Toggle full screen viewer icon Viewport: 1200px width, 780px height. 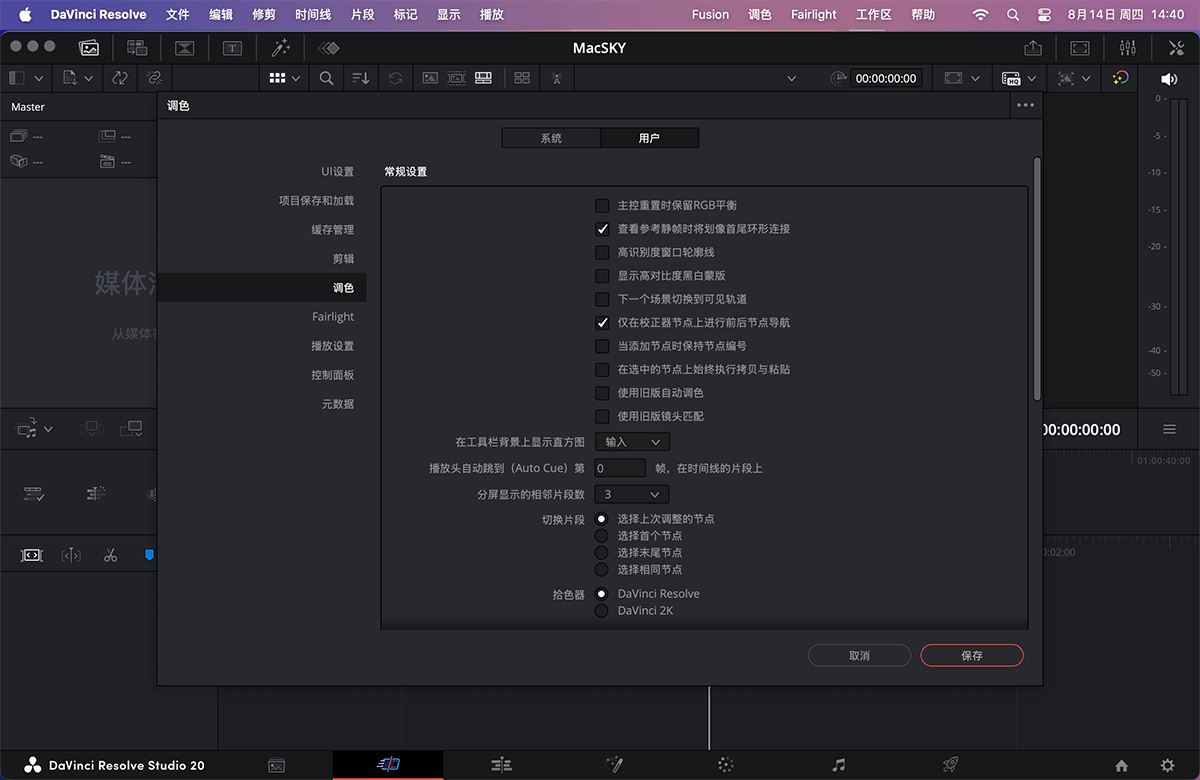[x=1080, y=47]
